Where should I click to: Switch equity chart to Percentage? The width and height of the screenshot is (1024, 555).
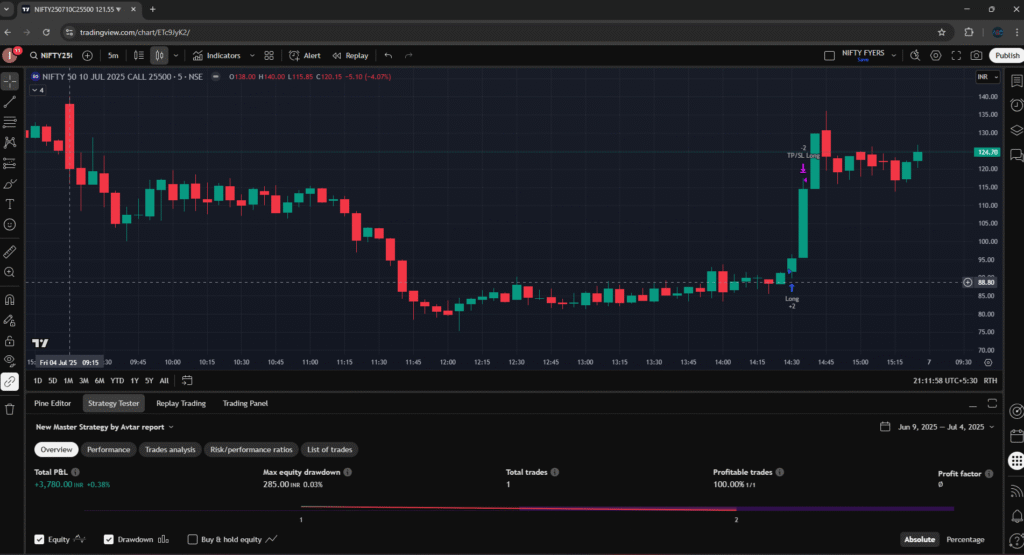point(965,539)
